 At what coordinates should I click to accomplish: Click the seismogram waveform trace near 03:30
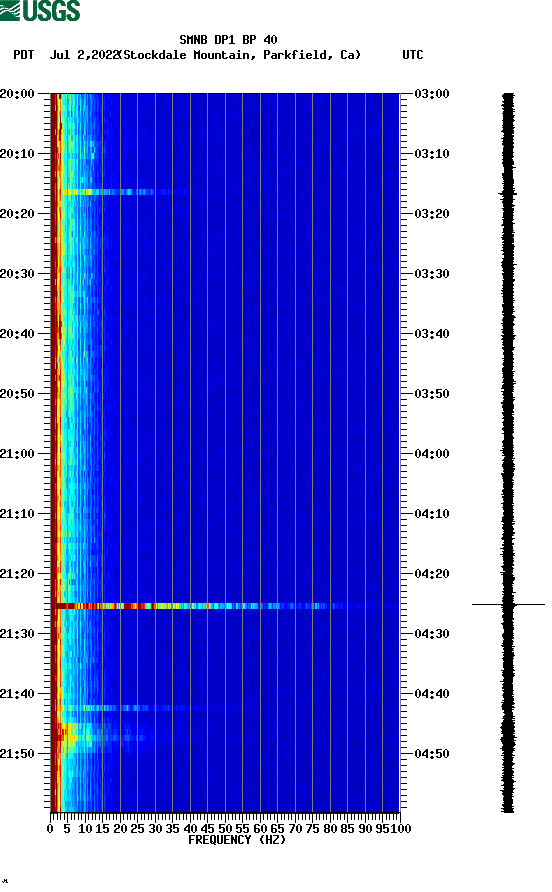(508, 274)
